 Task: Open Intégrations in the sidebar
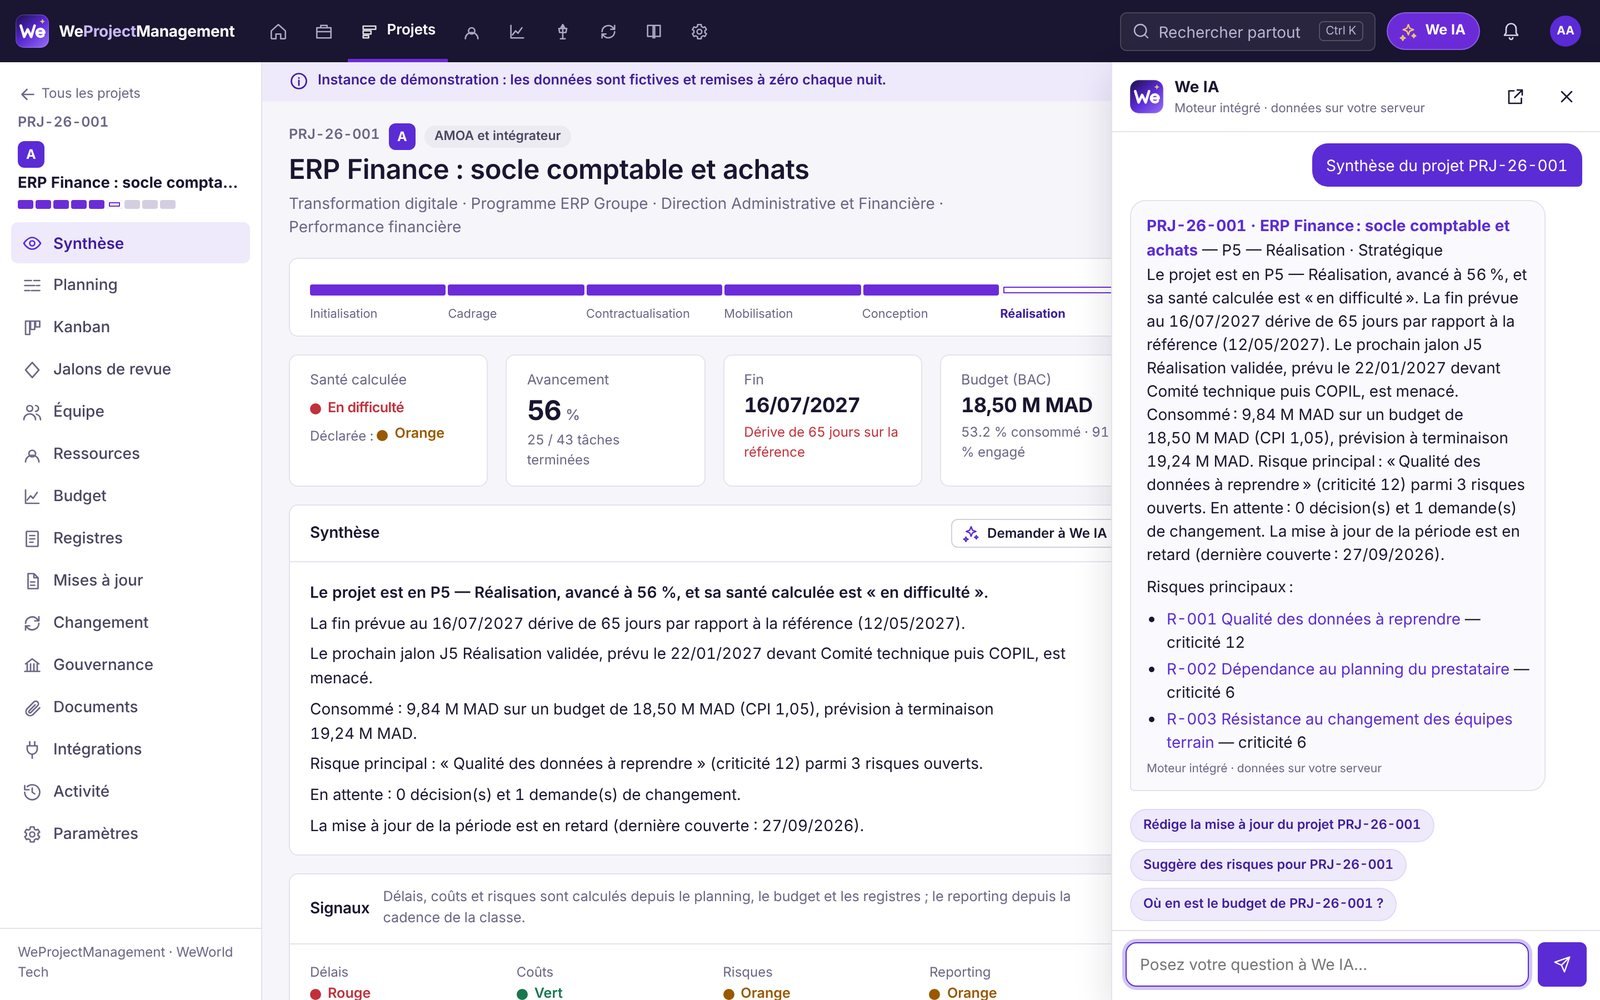pos(130,749)
